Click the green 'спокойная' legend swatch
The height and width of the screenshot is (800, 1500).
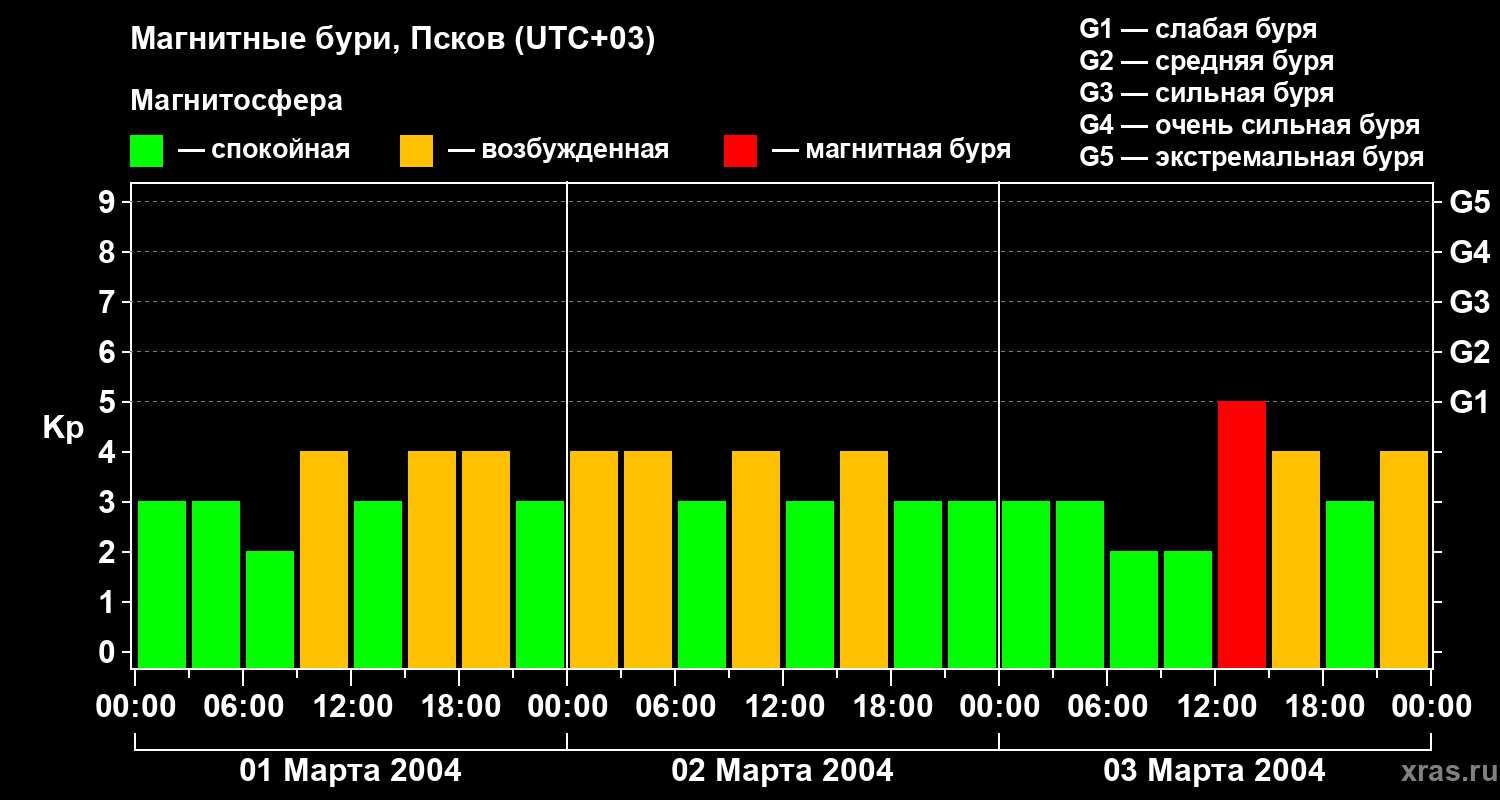tap(146, 151)
